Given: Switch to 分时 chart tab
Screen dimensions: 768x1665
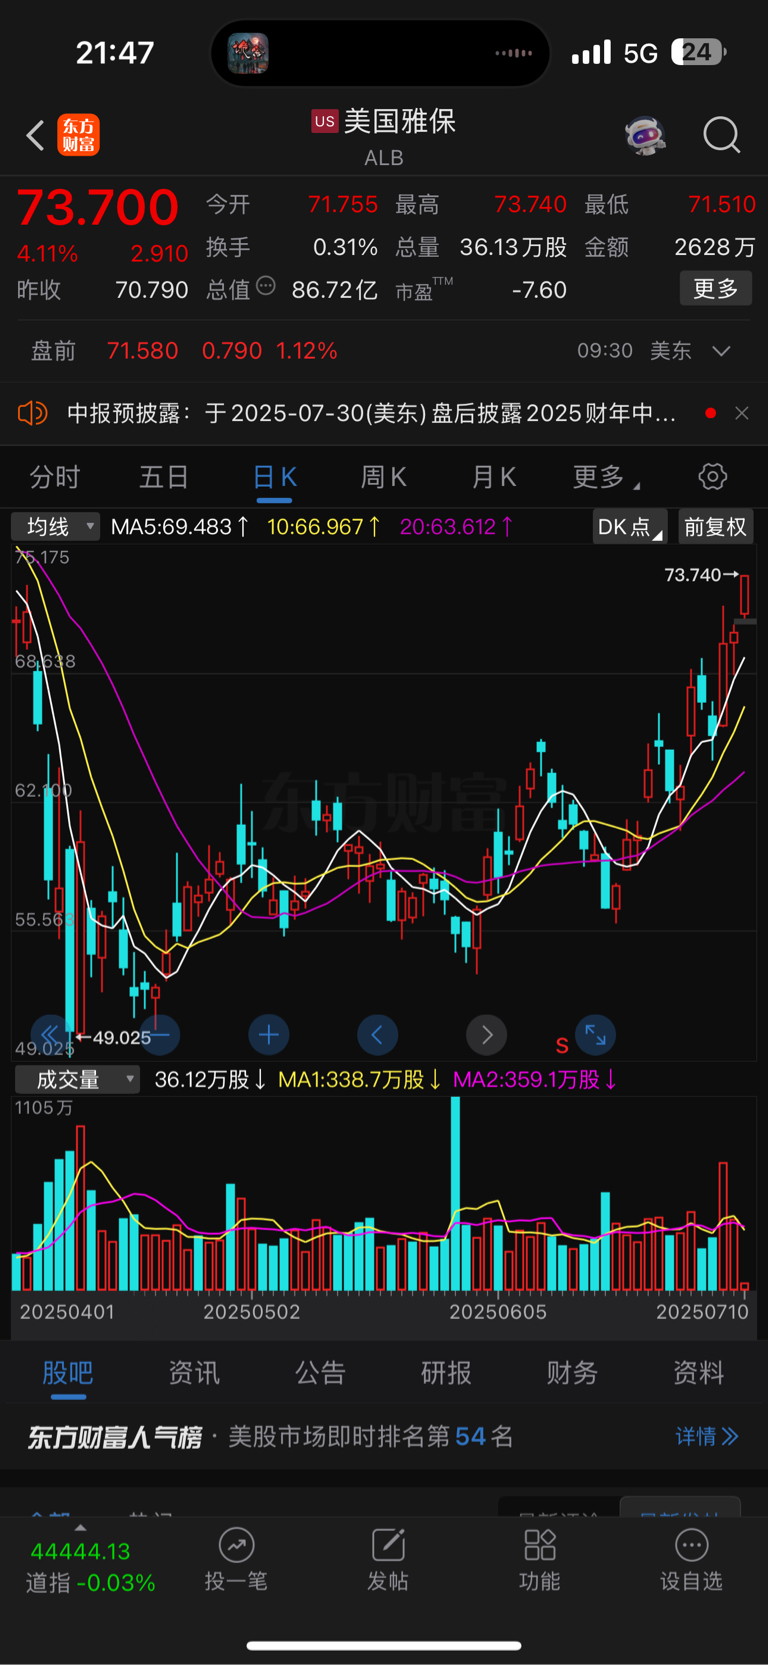Looking at the screenshot, I should (x=54, y=477).
